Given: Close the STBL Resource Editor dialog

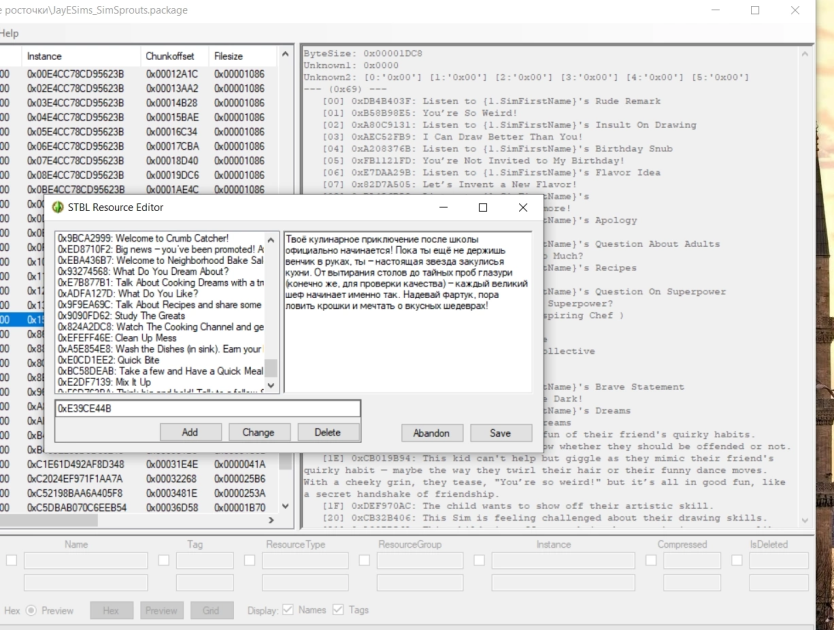Looking at the screenshot, I should point(523,208).
